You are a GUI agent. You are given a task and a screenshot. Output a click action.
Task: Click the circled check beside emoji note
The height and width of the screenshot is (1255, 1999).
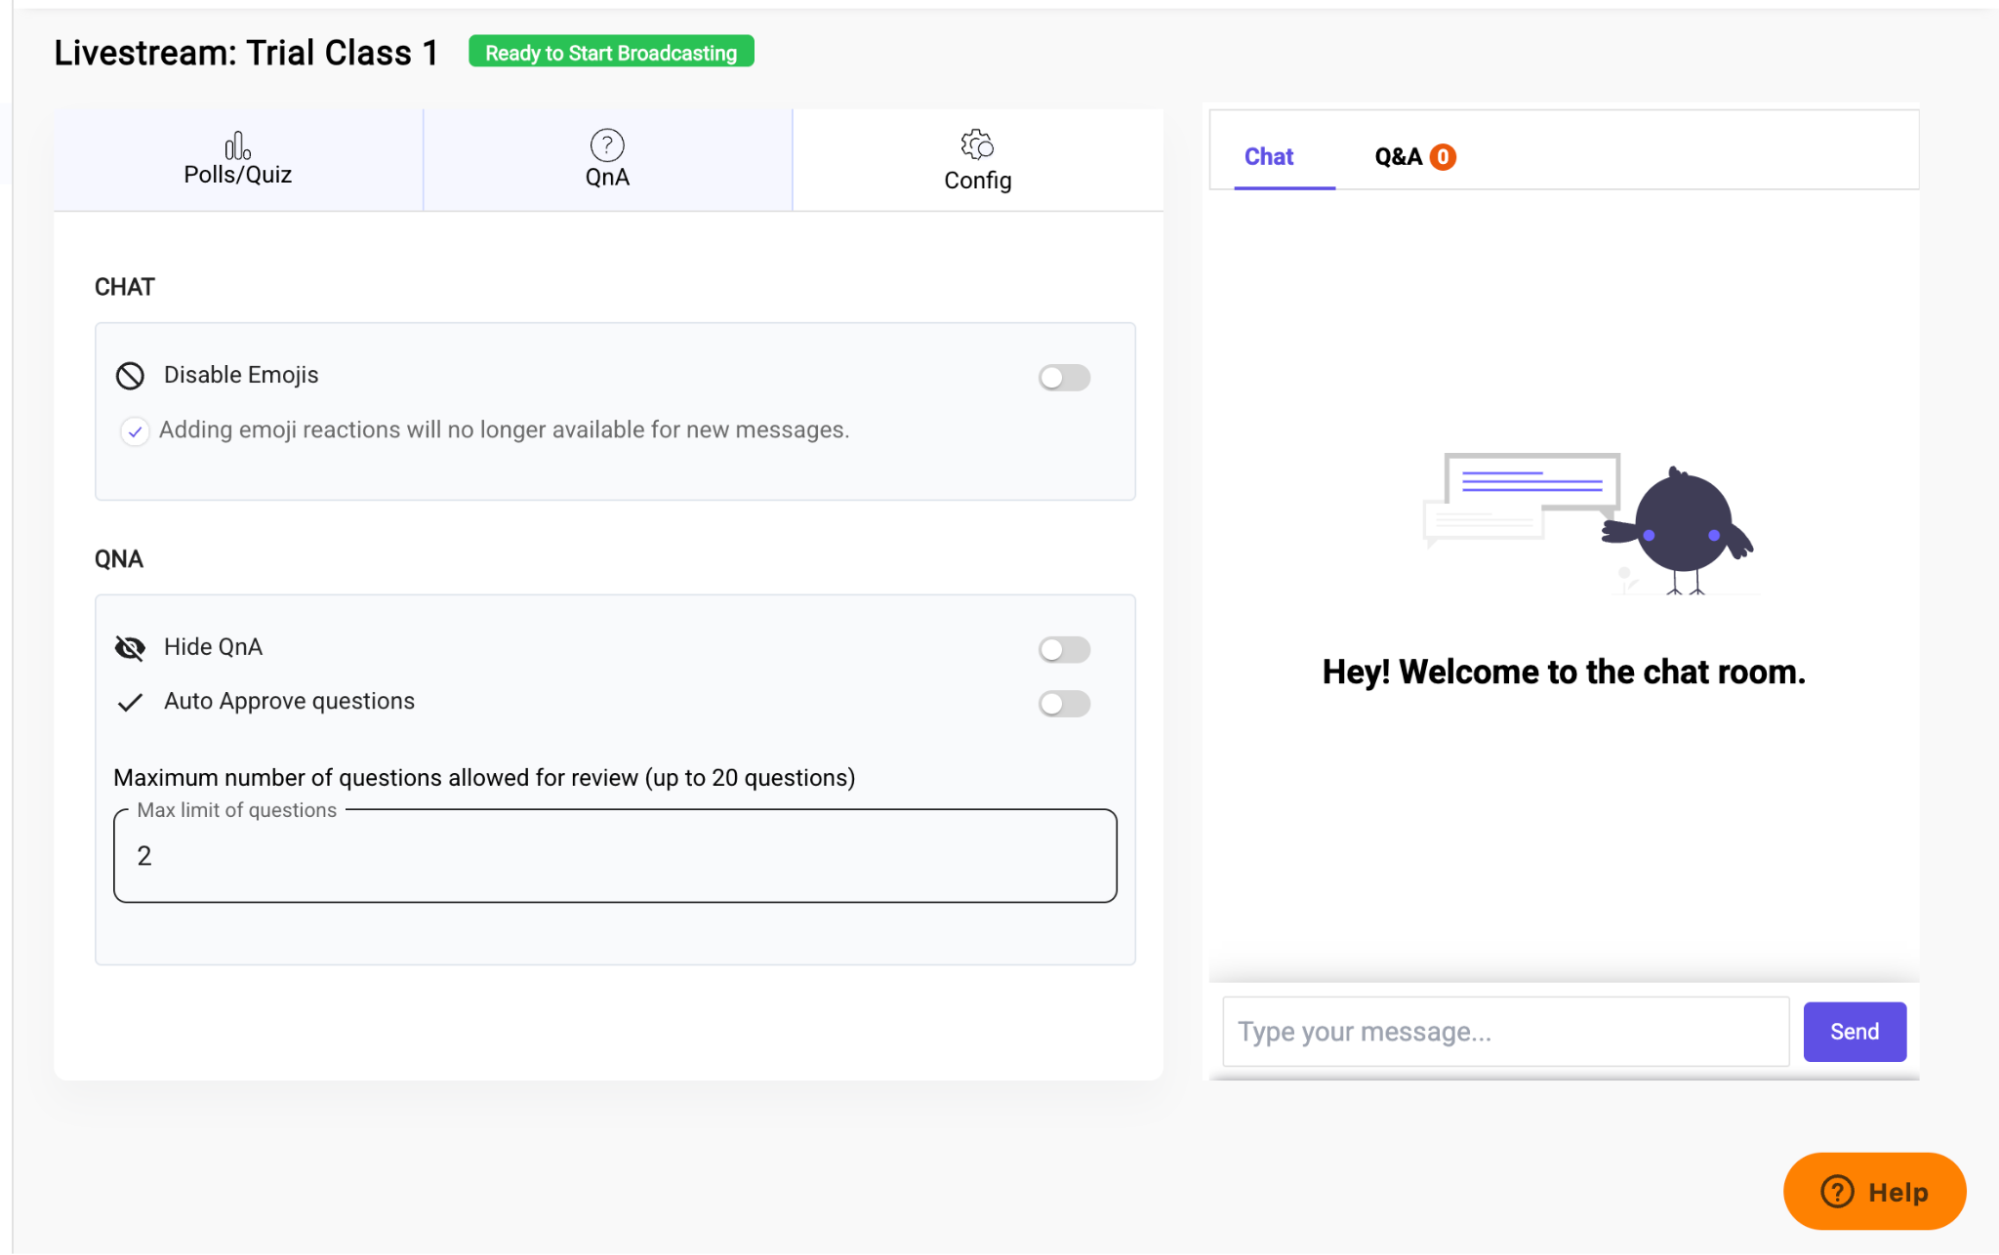(135, 431)
